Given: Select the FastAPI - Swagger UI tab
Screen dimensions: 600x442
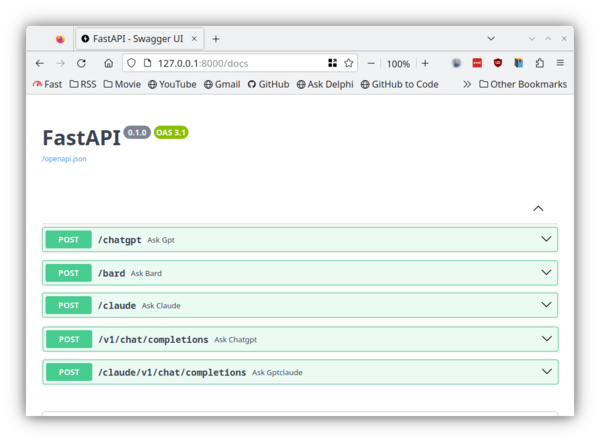Looking at the screenshot, I should click(139, 39).
